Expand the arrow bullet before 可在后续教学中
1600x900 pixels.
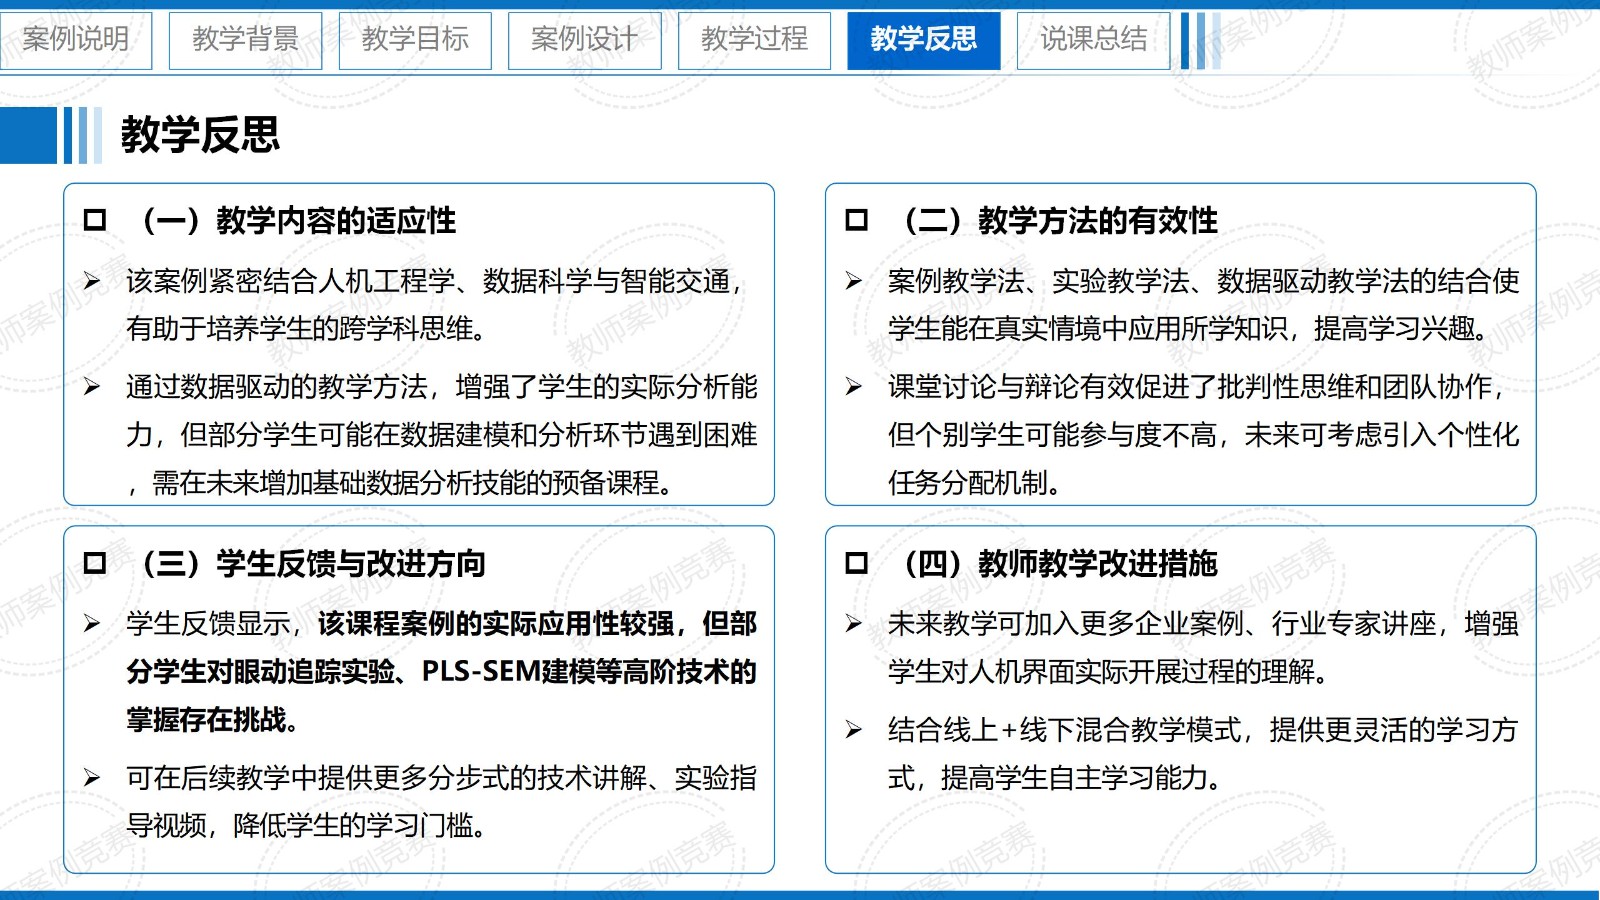click(x=92, y=778)
